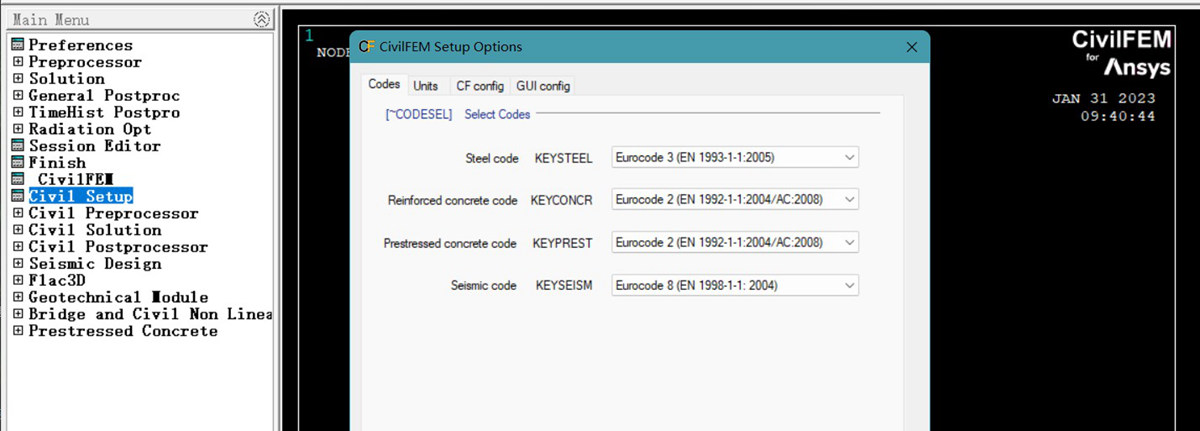This screenshot has height=431, width=1200.
Task: Open Preferences in Main Menu
Action: pyautogui.click(x=80, y=45)
